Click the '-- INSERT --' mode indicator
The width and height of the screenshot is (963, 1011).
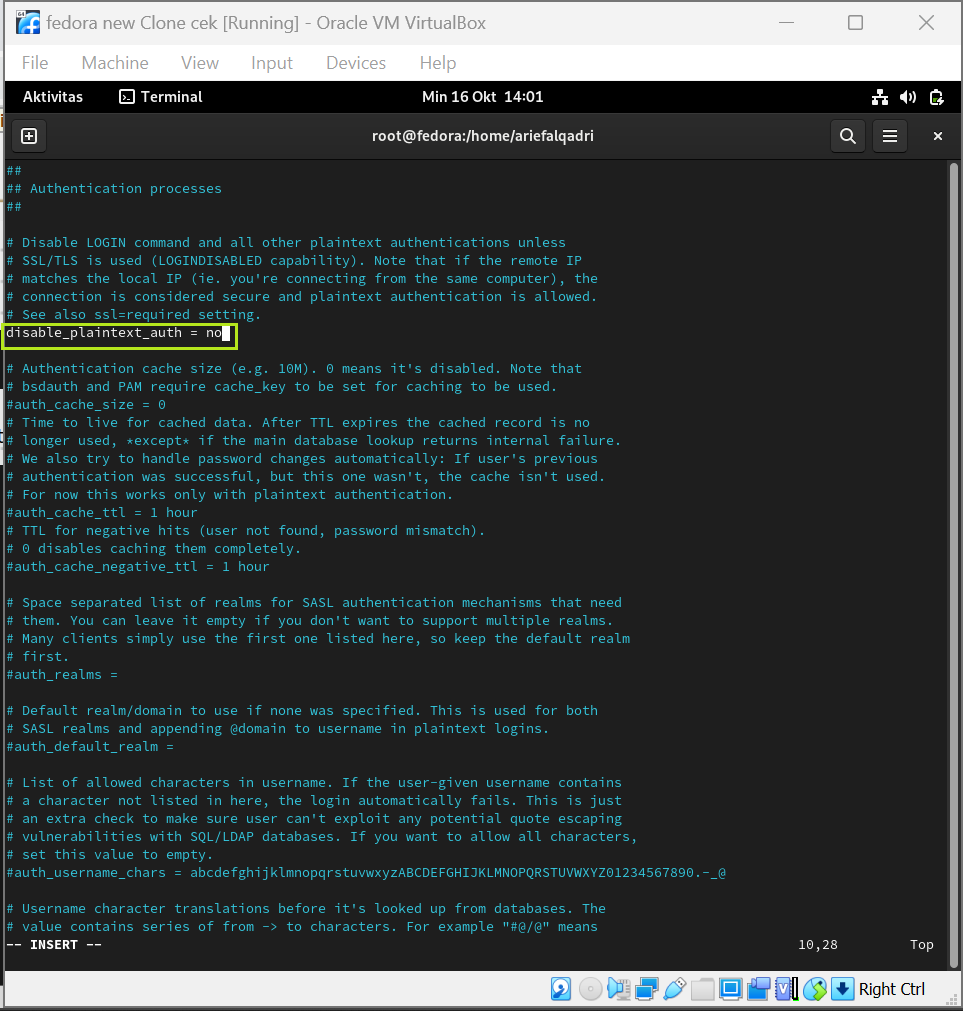[x=54, y=945]
